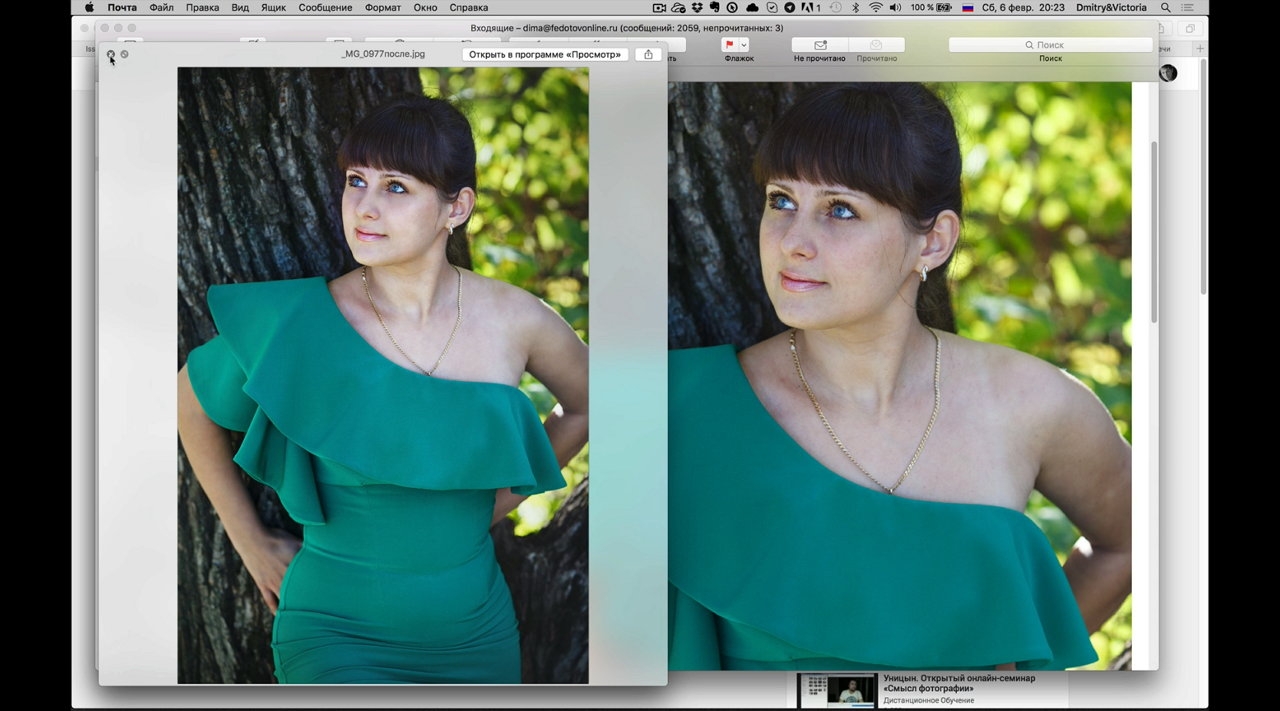The height and width of the screenshot is (711, 1280).
Task: Click the plus button at Mail window edge
Action: (x=1200, y=48)
